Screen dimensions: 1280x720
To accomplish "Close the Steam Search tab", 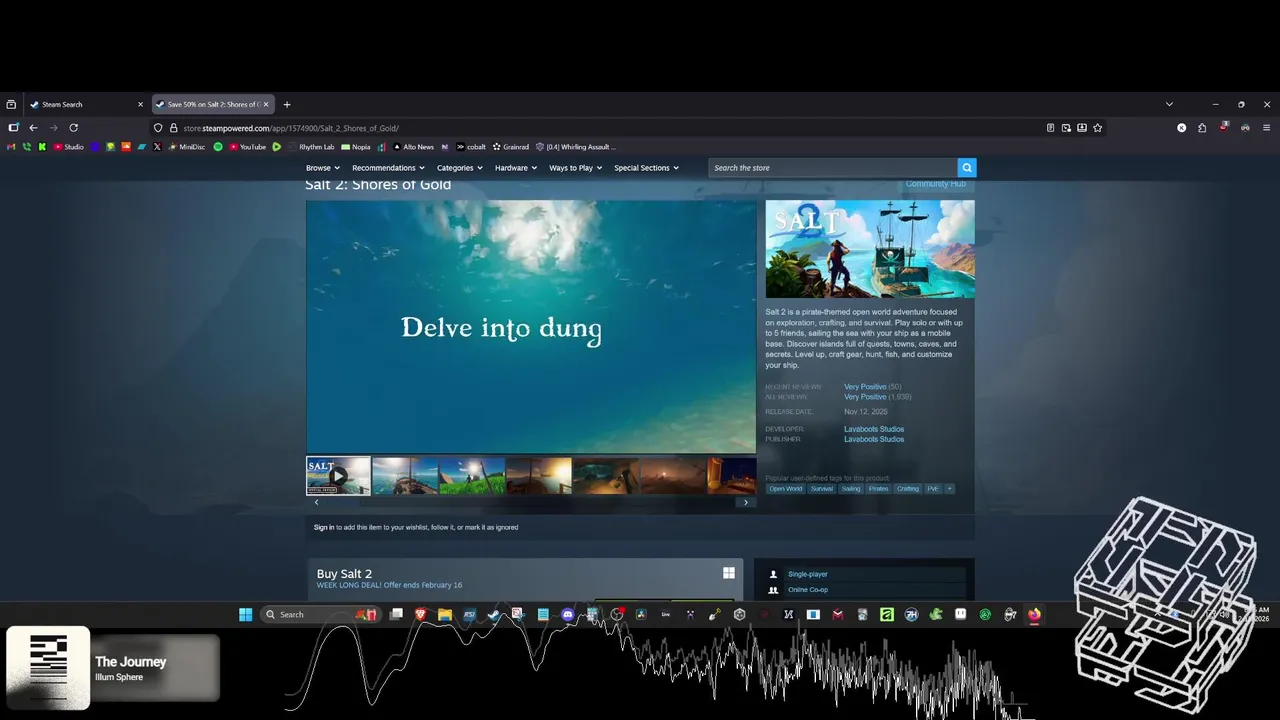I will pos(140,104).
